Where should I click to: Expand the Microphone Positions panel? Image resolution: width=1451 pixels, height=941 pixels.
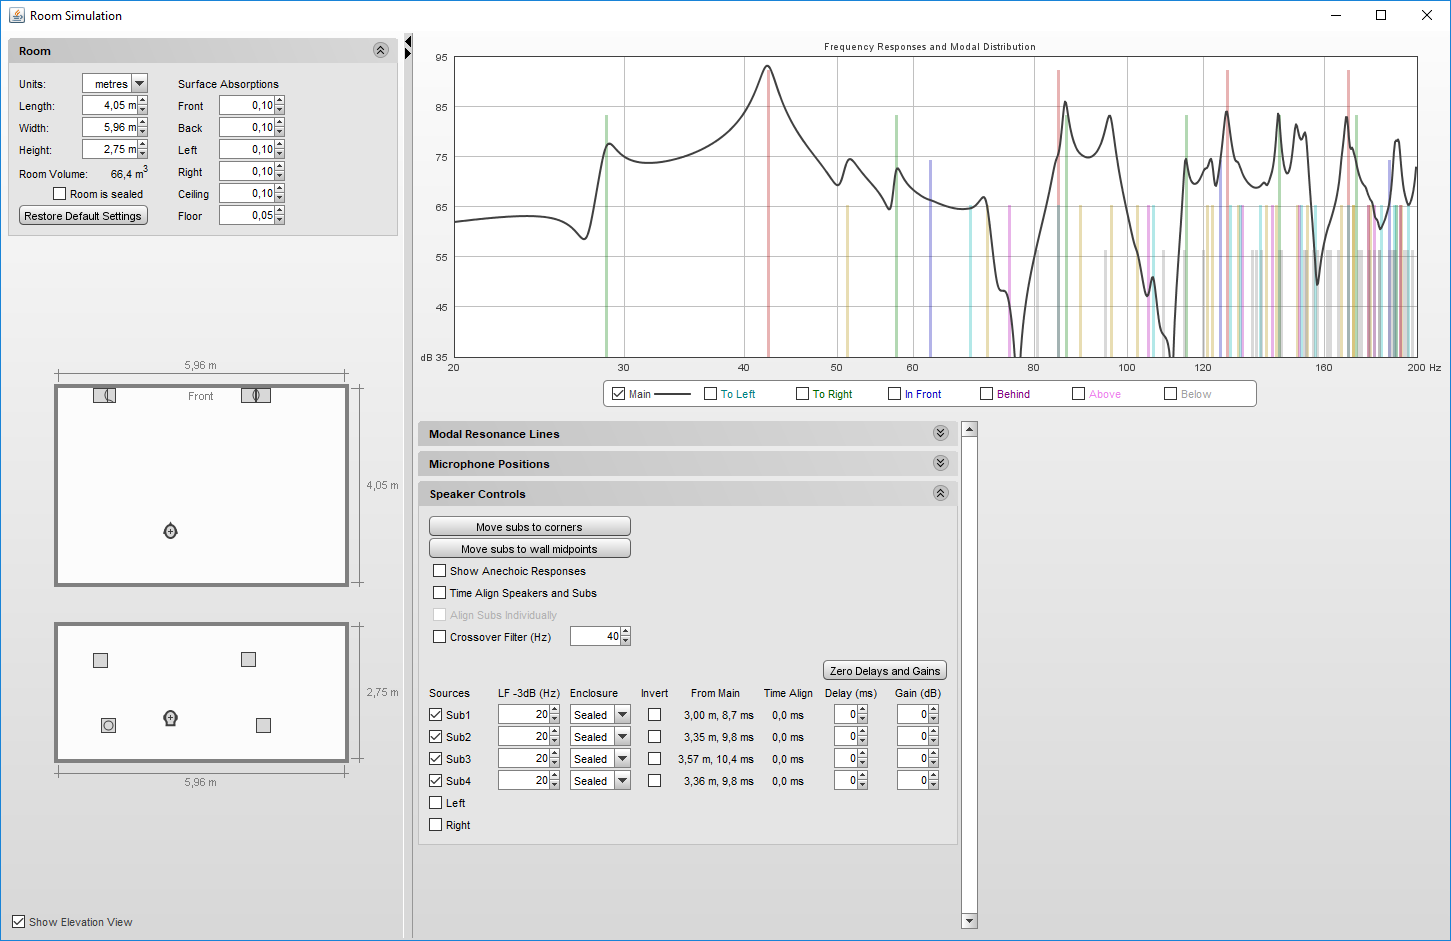pyautogui.click(x=940, y=463)
